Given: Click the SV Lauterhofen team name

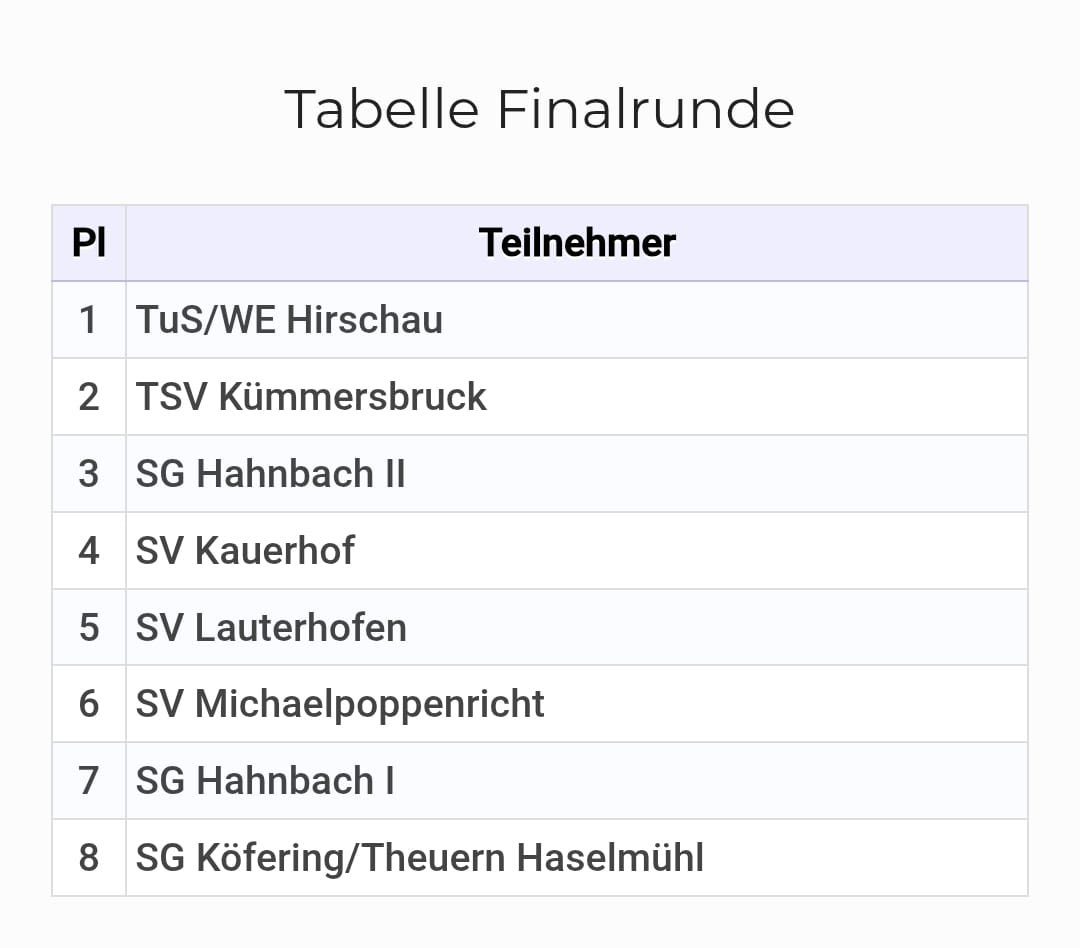Looking at the screenshot, I should pos(271,628).
